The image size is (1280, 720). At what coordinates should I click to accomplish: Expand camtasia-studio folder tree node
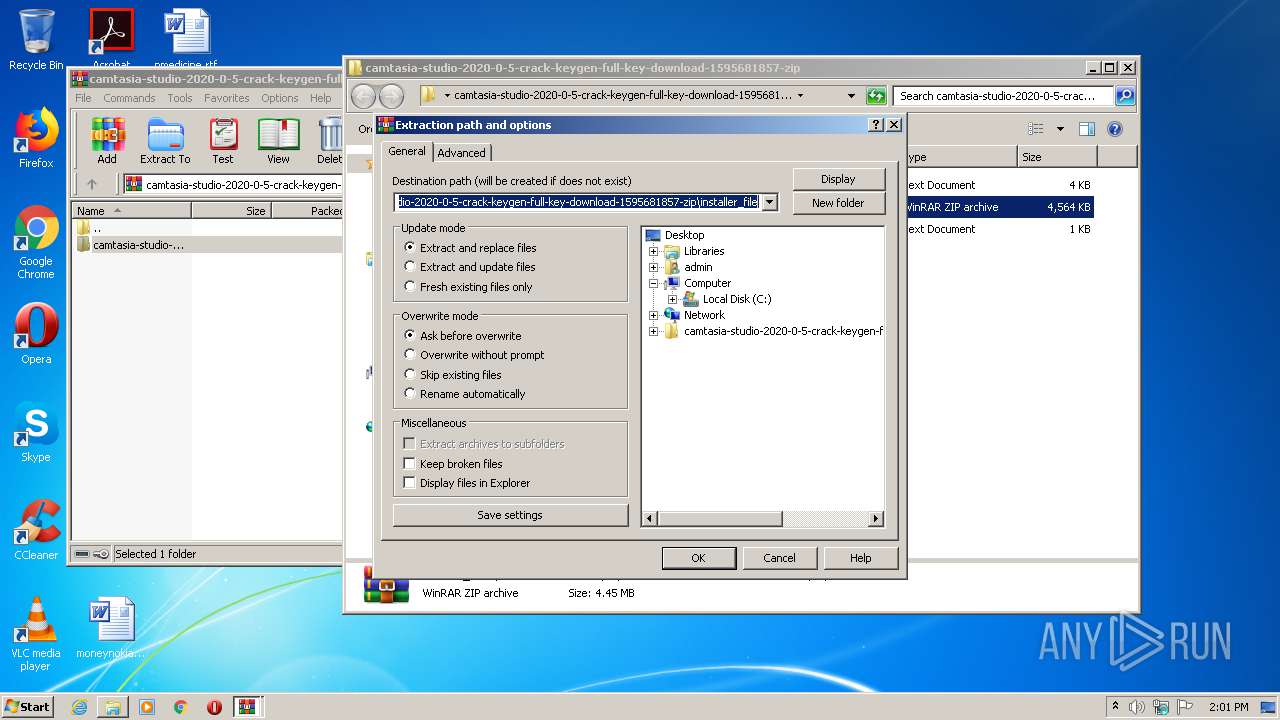pos(654,331)
